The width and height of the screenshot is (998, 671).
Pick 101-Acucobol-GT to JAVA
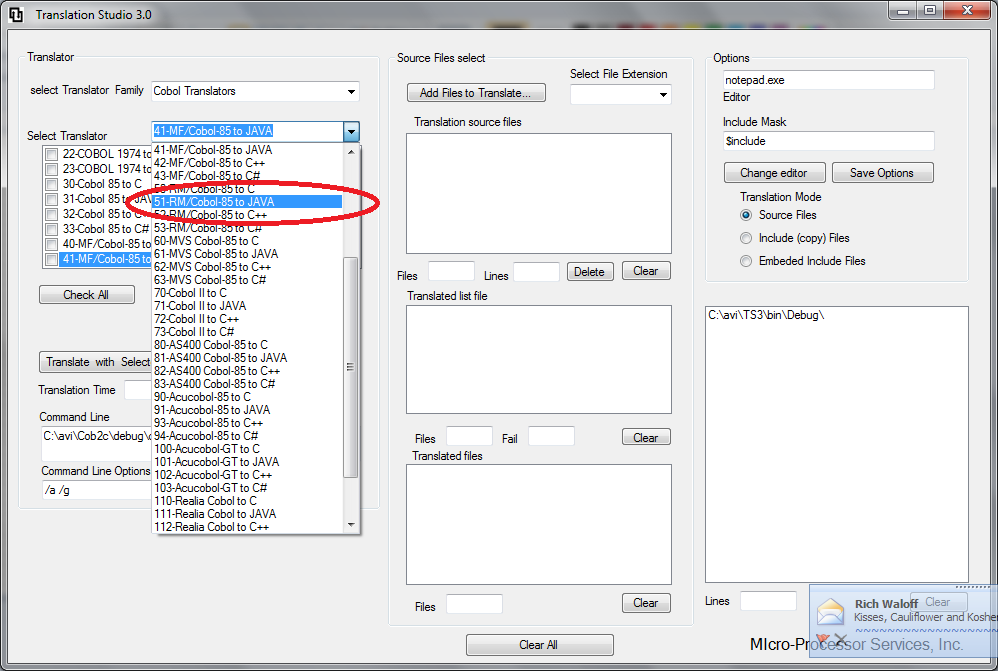coord(248,462)
